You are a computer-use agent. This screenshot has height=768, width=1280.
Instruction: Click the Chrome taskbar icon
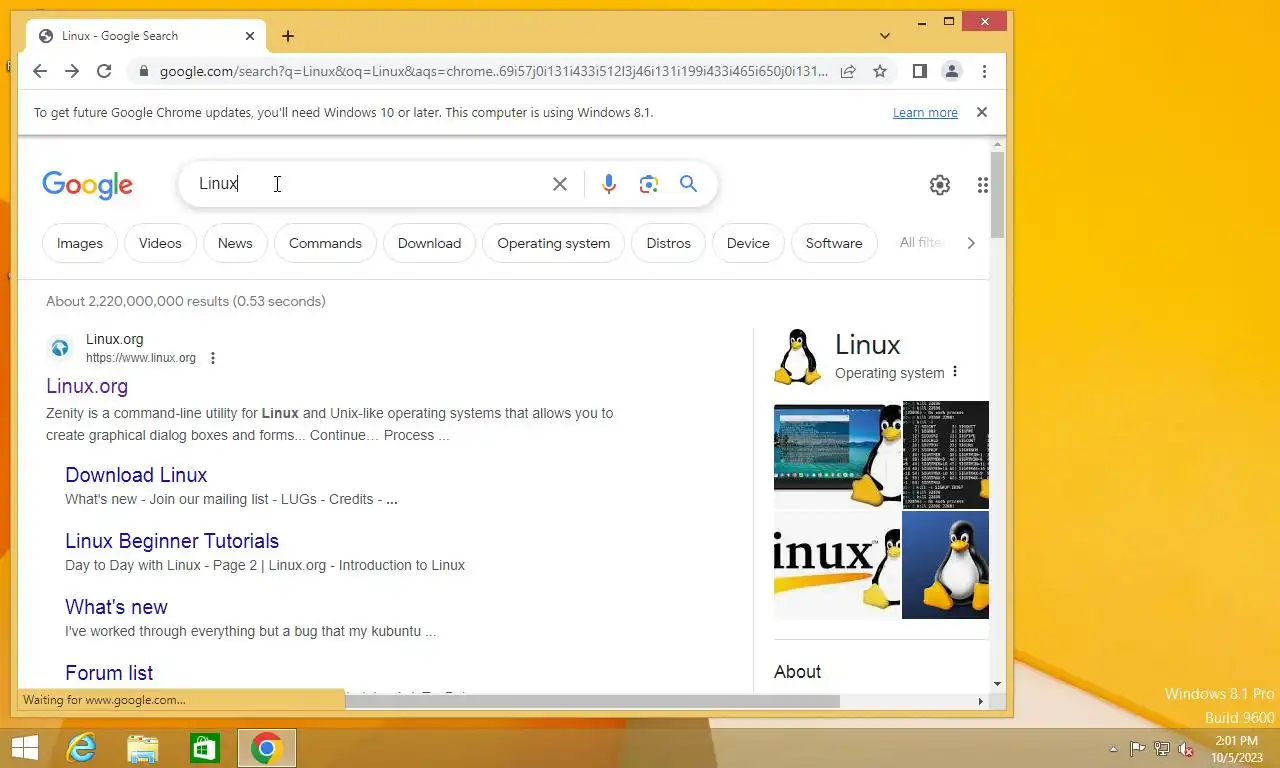click(x=267, y=748)
